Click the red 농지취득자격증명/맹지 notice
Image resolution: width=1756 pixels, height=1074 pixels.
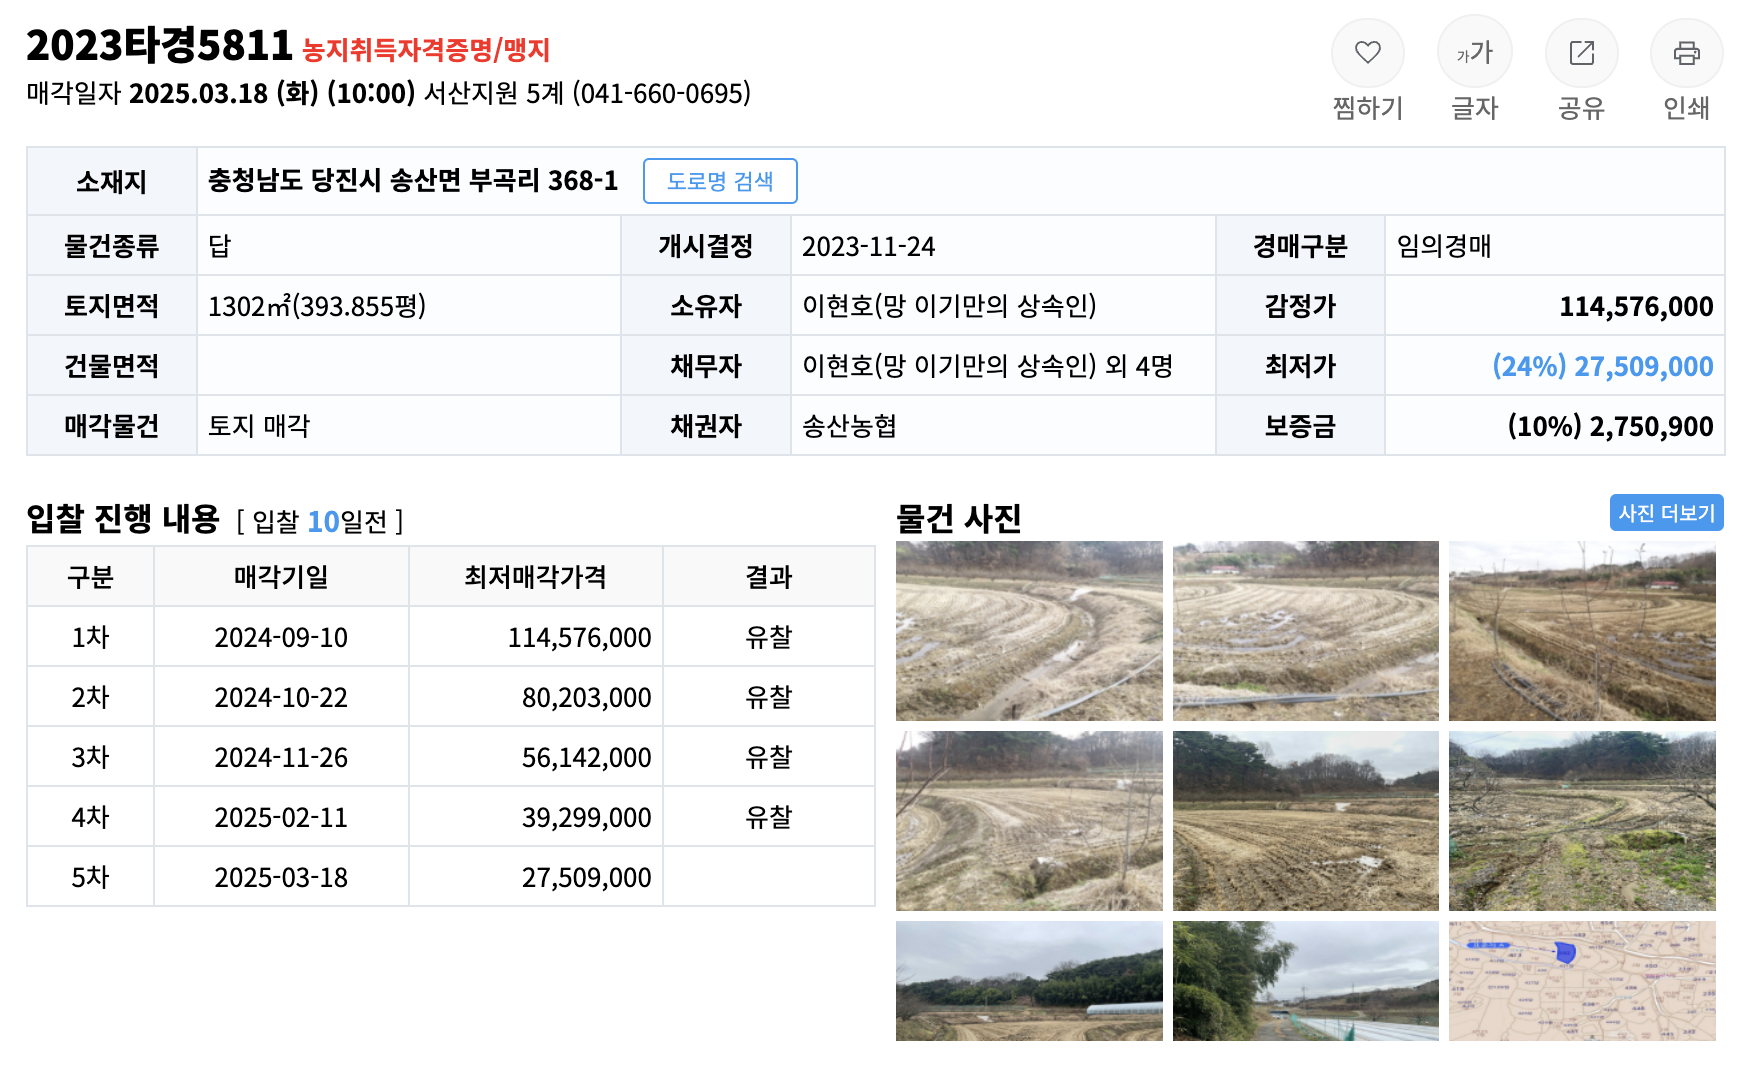[426, 49]
